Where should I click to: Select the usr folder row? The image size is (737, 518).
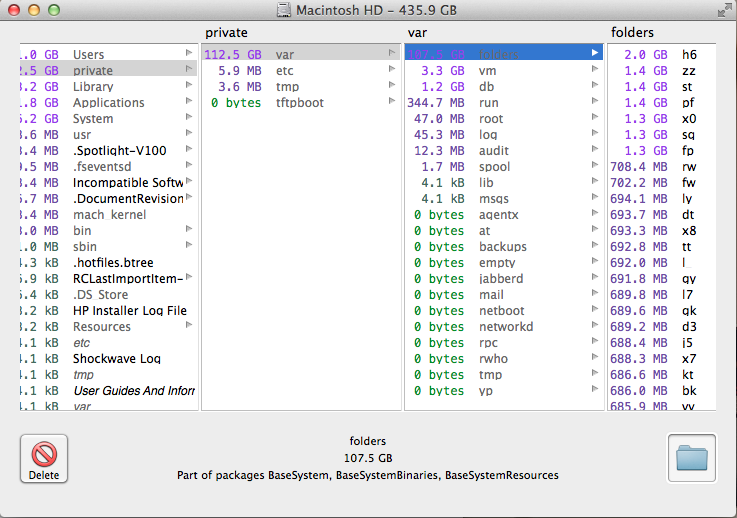[109, 134]
